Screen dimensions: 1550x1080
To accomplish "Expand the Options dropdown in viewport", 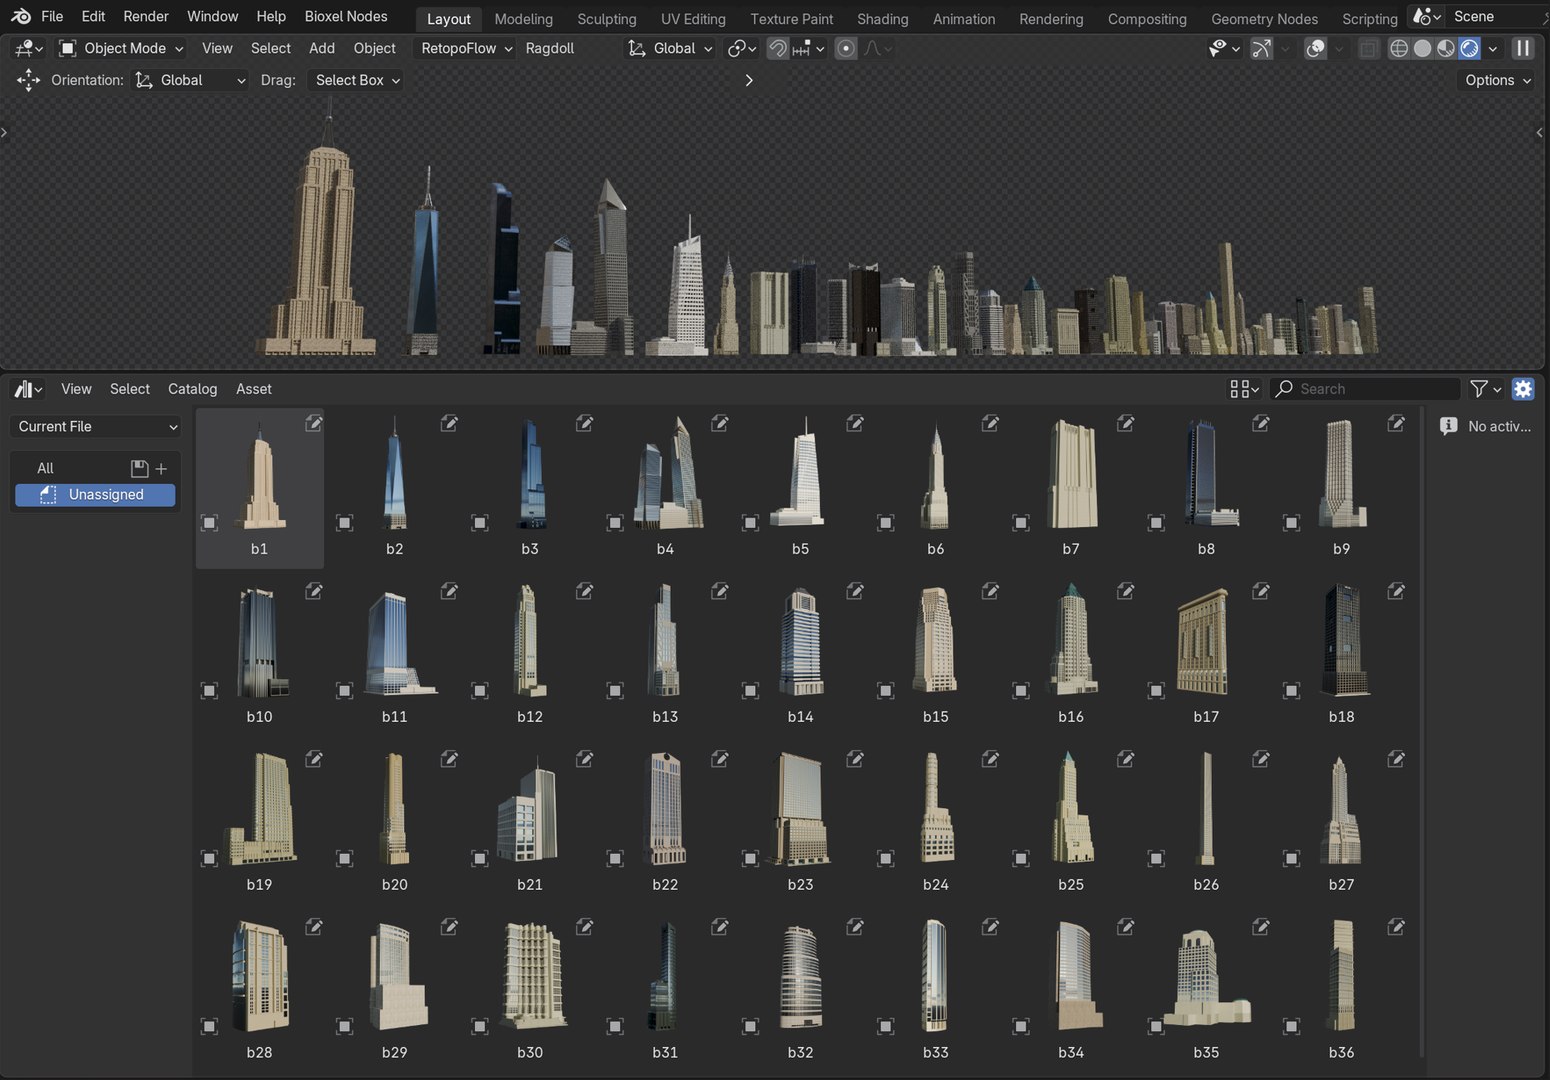I will pos(1497,80).
